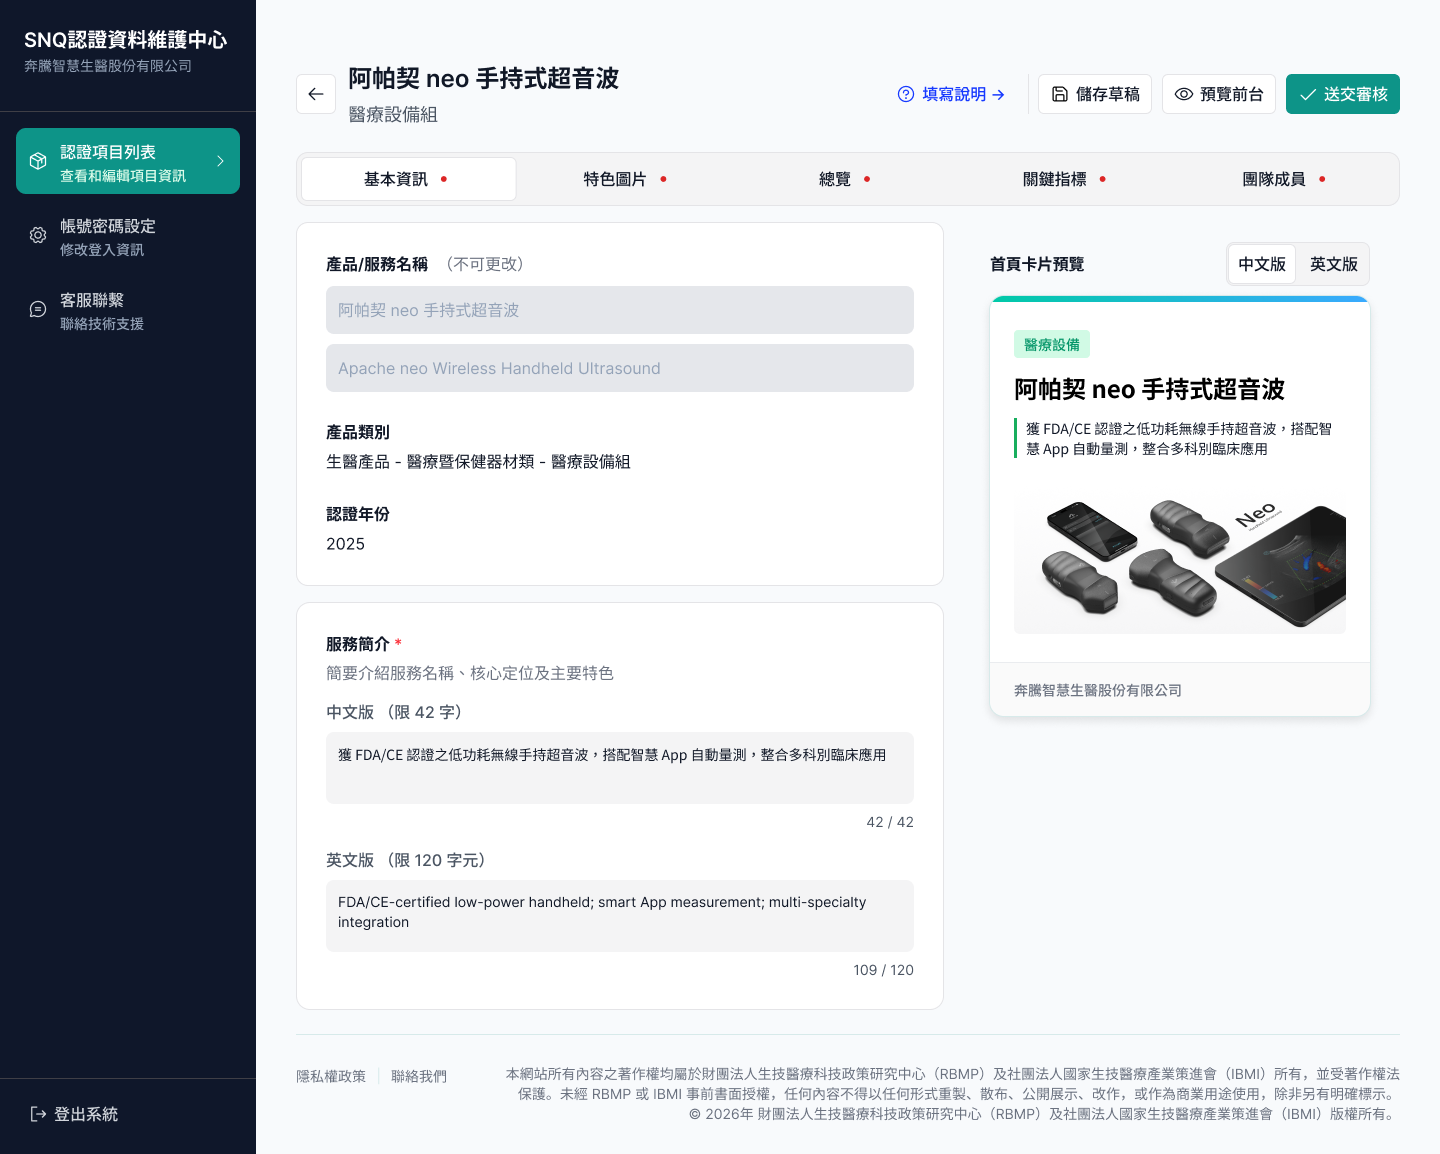Focus the 中文版 service intro textarea

point(620,768)
